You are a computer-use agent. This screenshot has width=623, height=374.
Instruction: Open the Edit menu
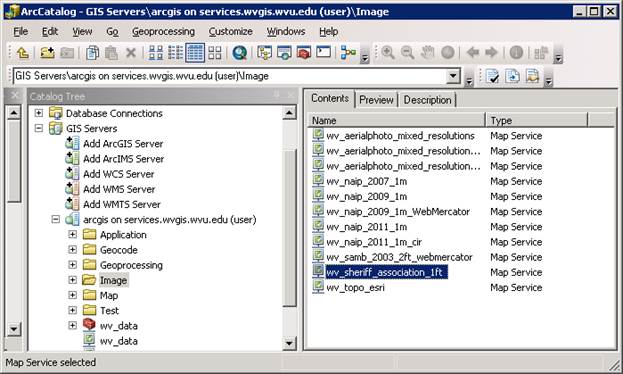(50, 31)
